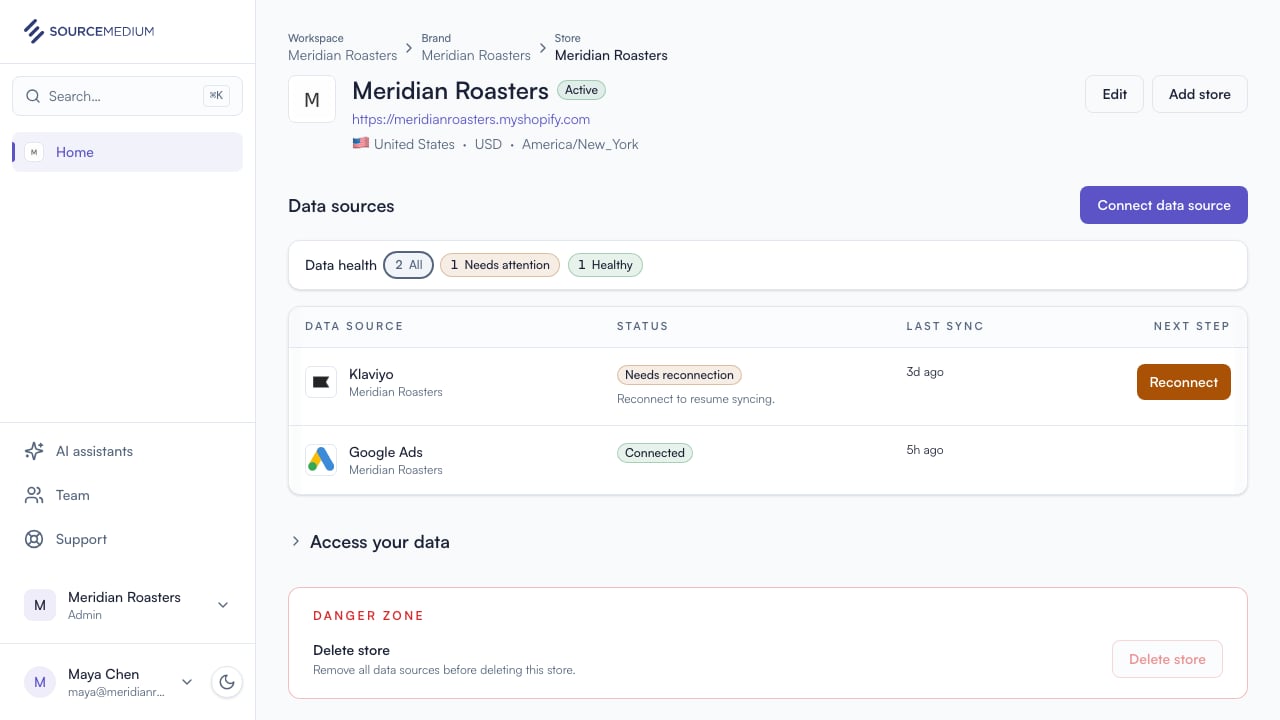Click the STATUS column header
Image resolution: width=1280 pixels, height=720 pixels.
(x=642, y=326)
